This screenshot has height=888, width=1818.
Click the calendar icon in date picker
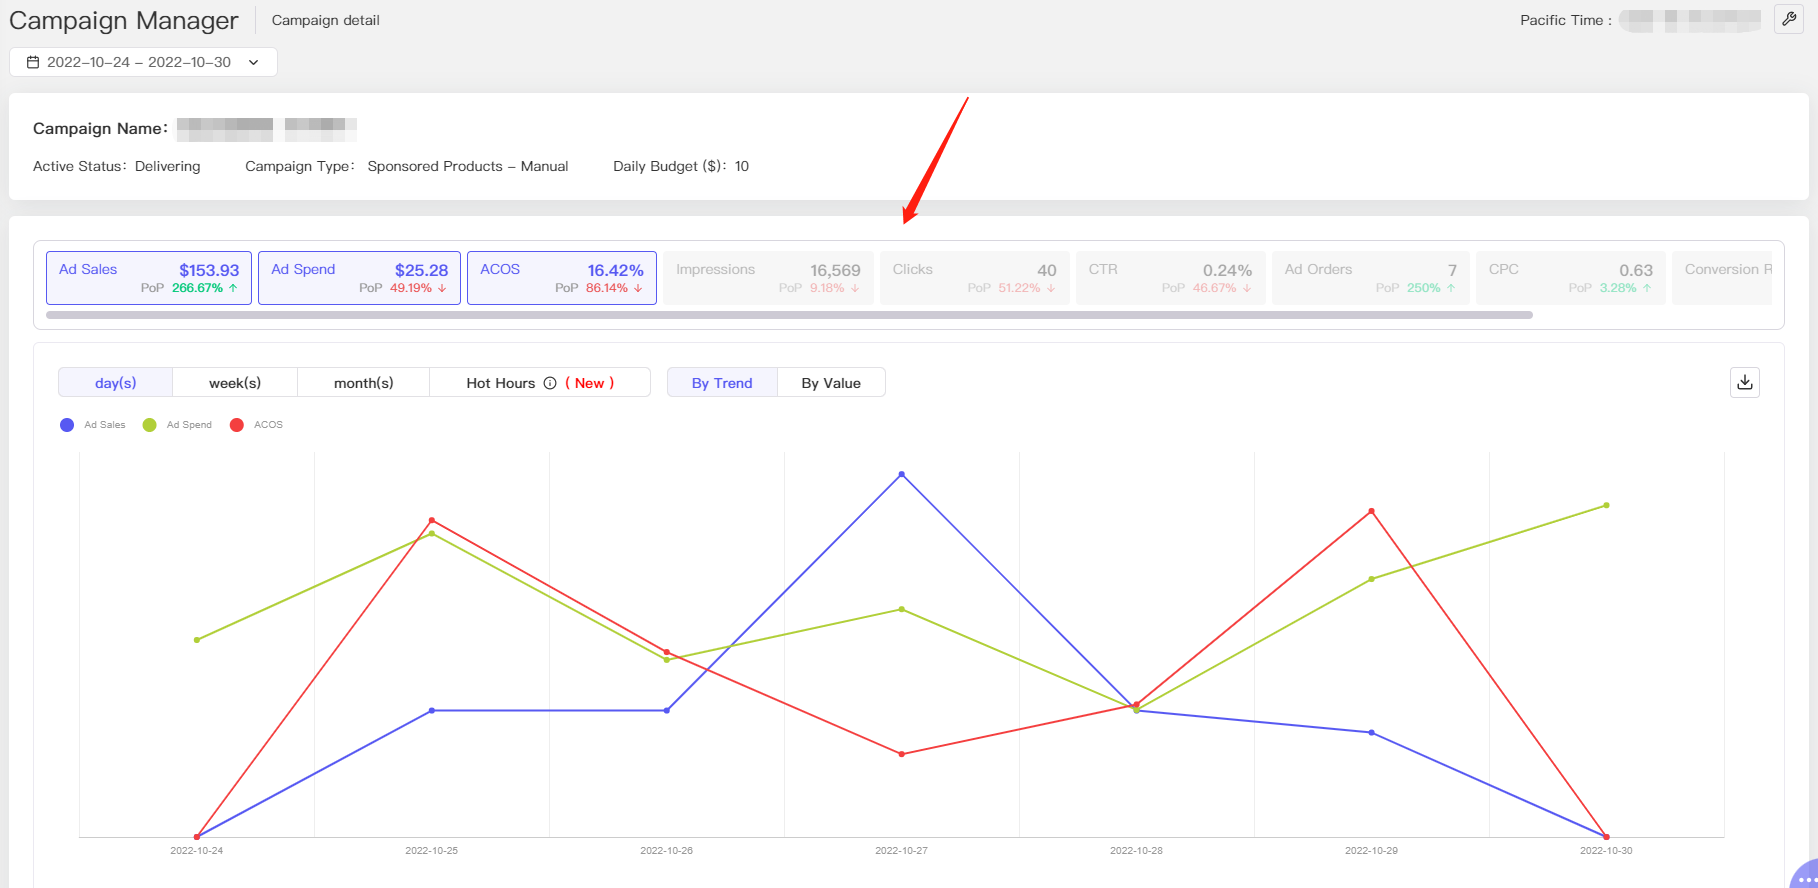(x=33, y=62)
